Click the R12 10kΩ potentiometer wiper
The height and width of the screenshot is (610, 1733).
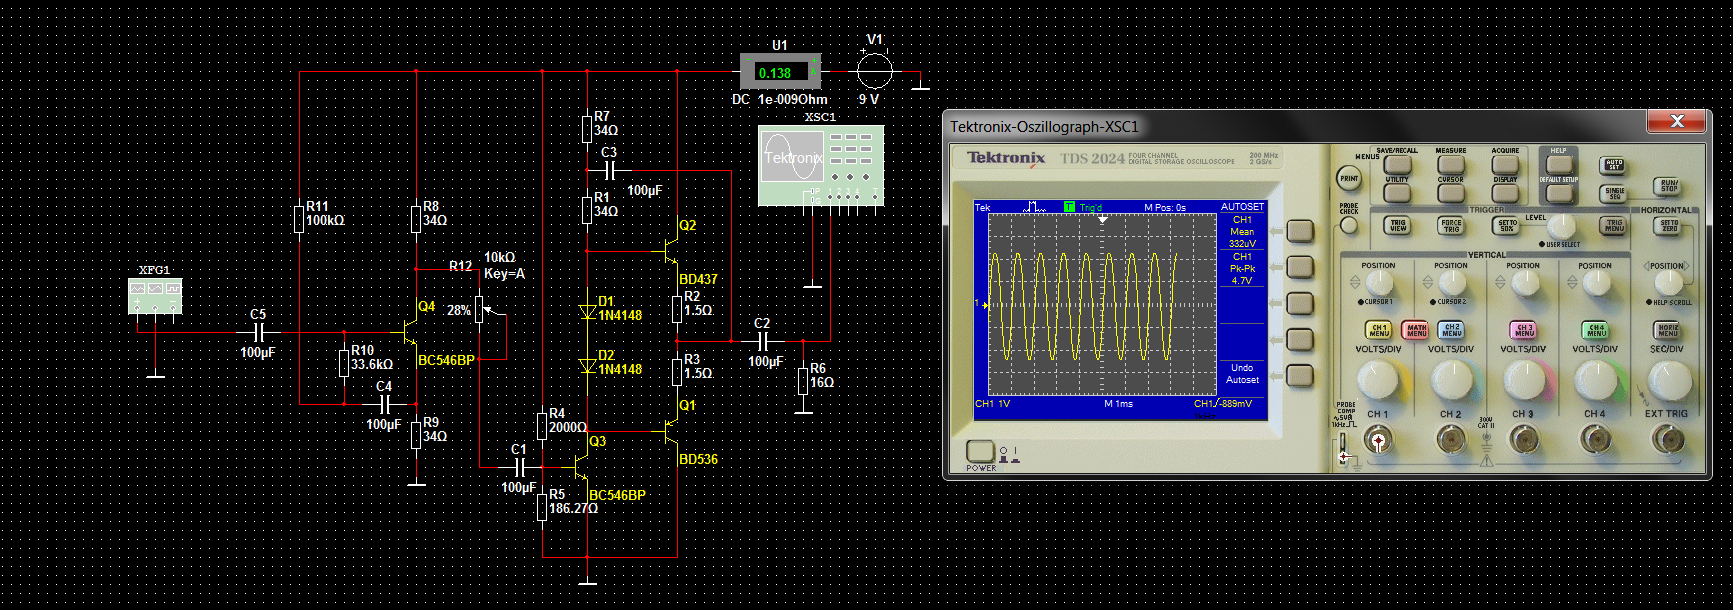480,309
